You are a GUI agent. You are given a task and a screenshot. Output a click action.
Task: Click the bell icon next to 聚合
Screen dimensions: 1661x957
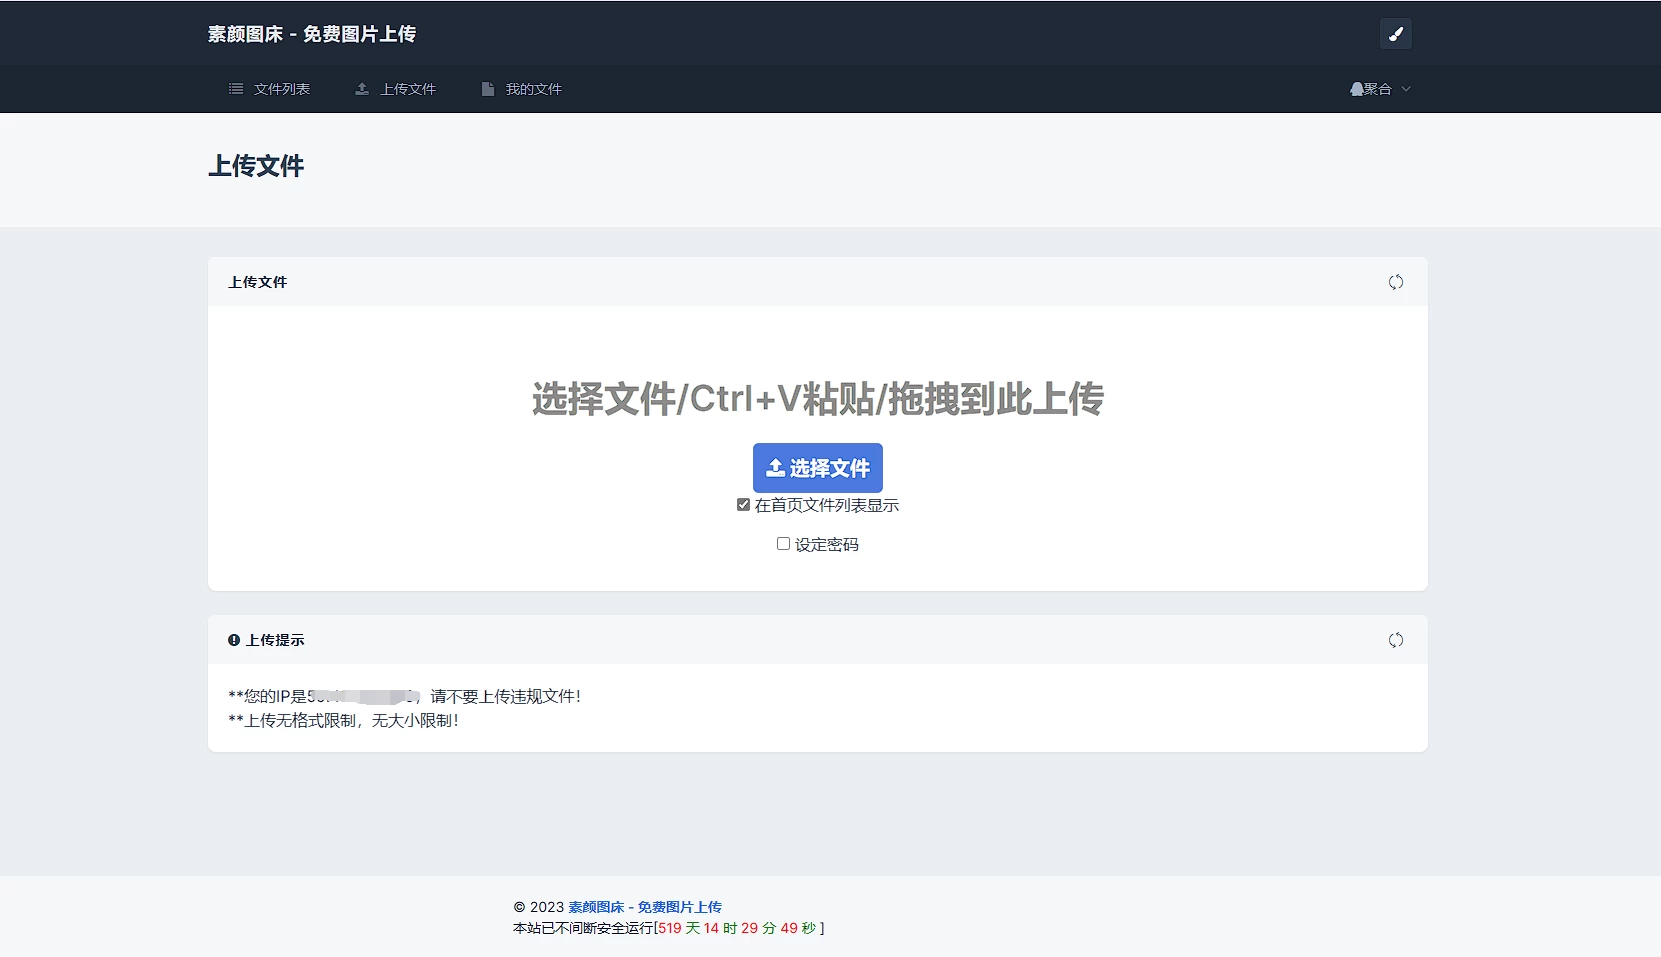click(x=1357, y=89)
